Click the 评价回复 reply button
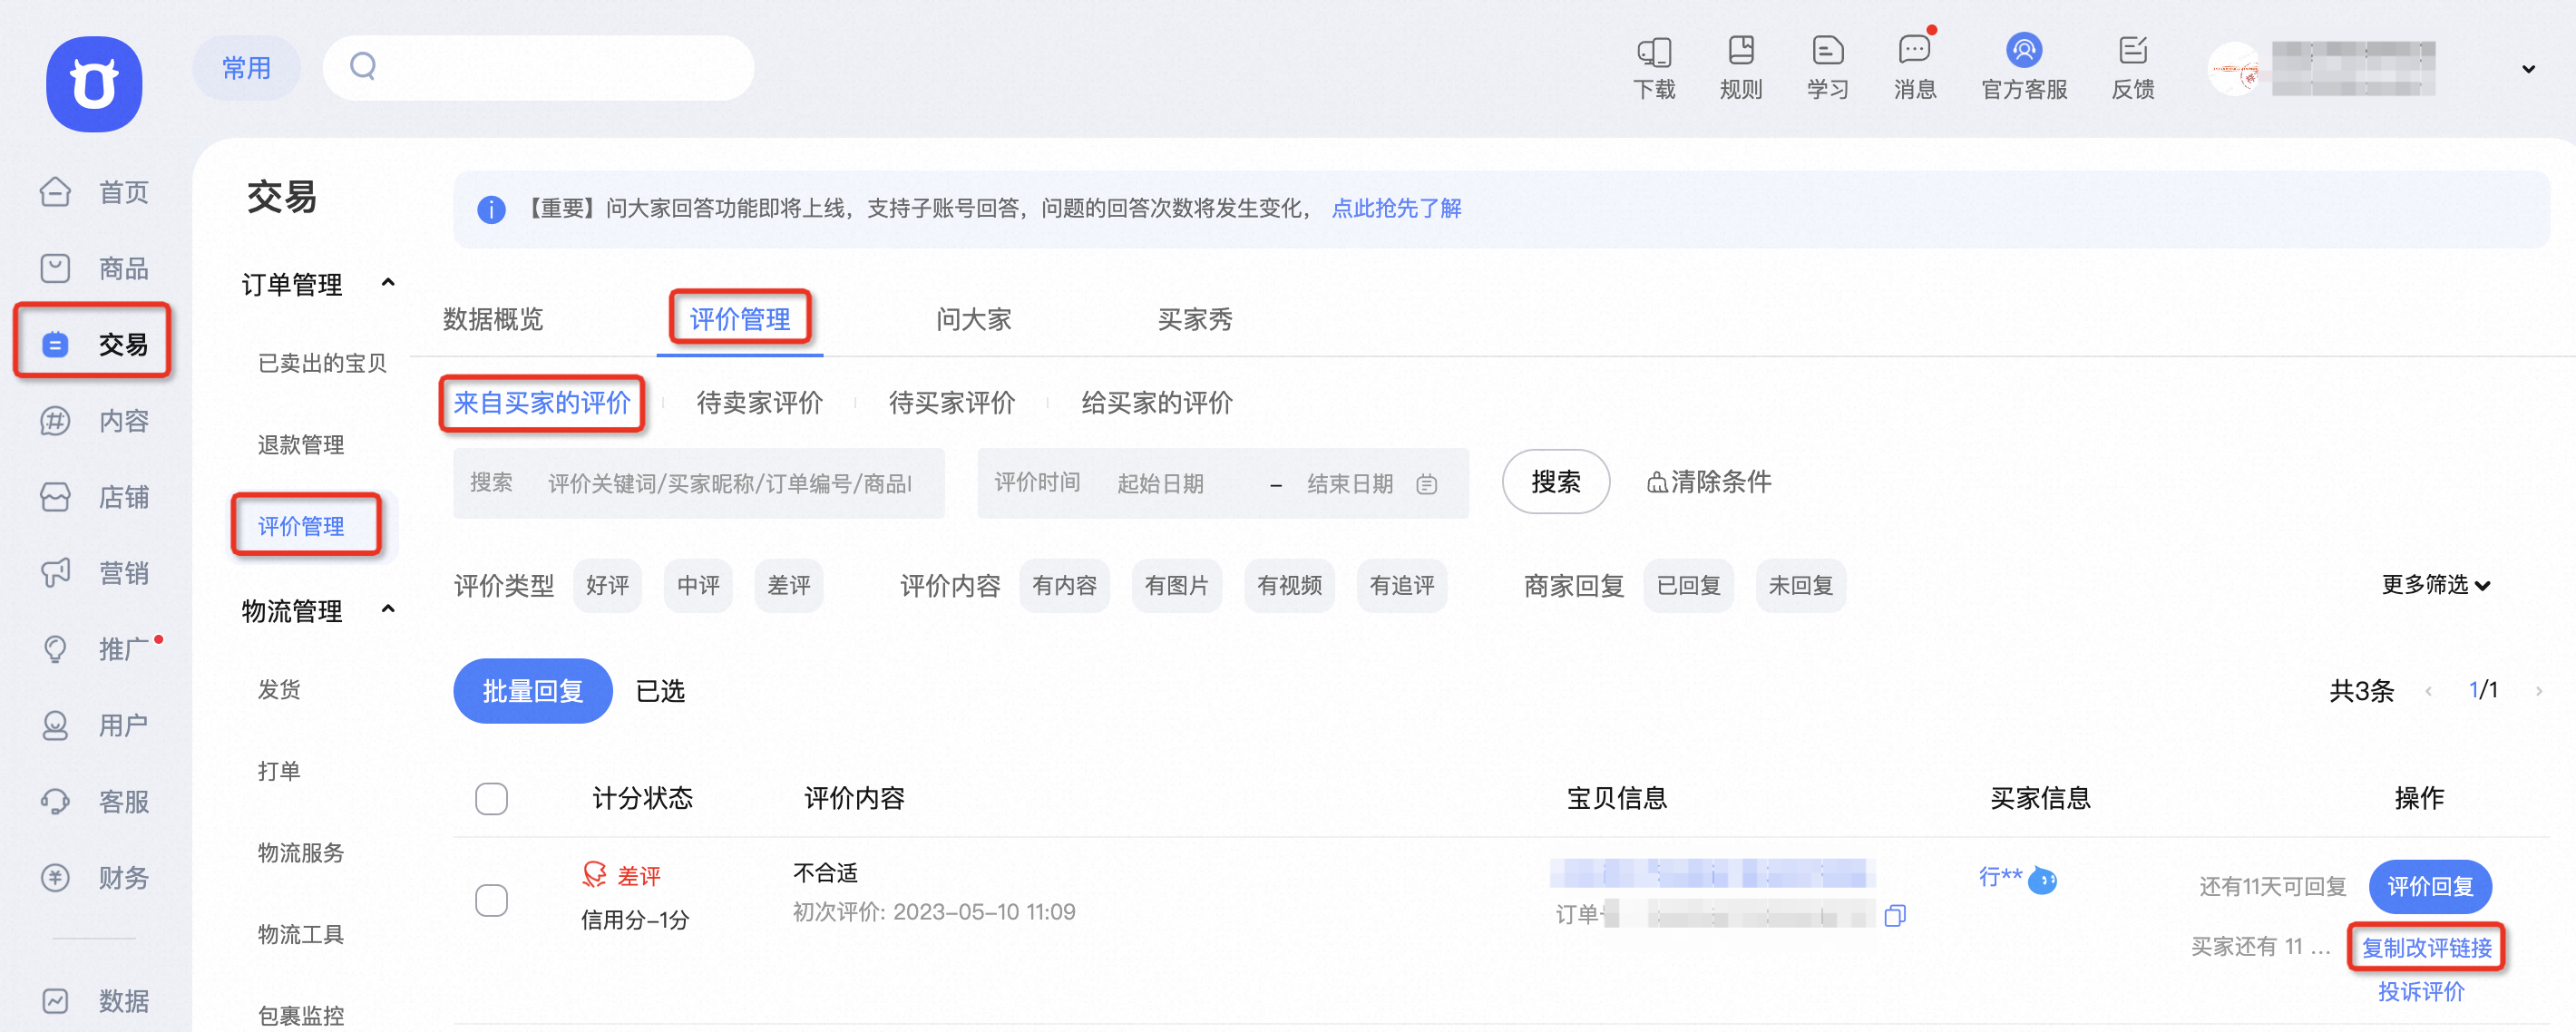 2430,886
